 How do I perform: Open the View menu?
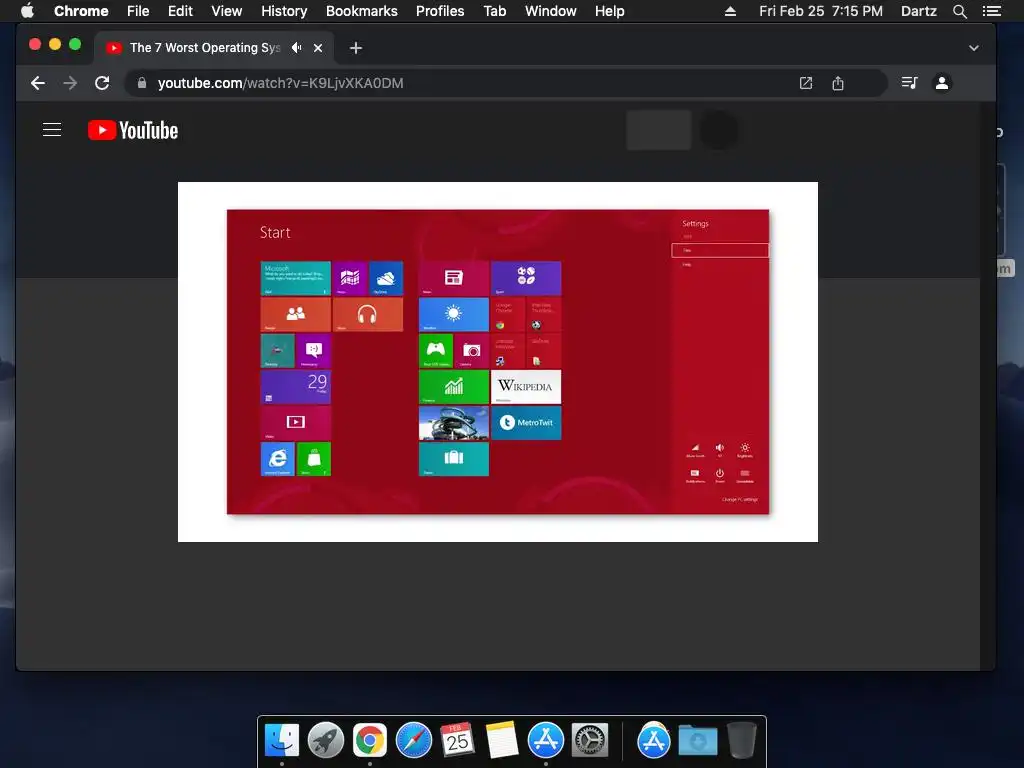[227, 11]
